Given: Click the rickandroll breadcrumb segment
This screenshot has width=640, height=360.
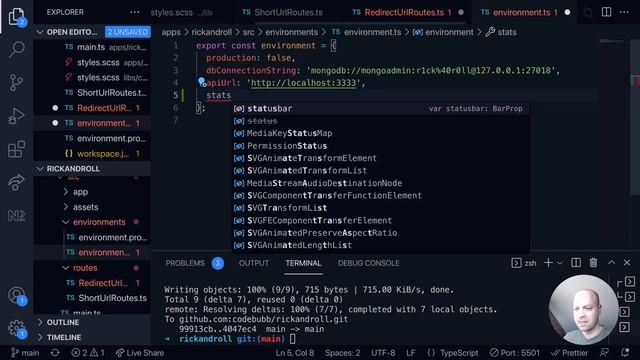Looking at the screenshot, I should pyautogui.click(x=211, y=32).
